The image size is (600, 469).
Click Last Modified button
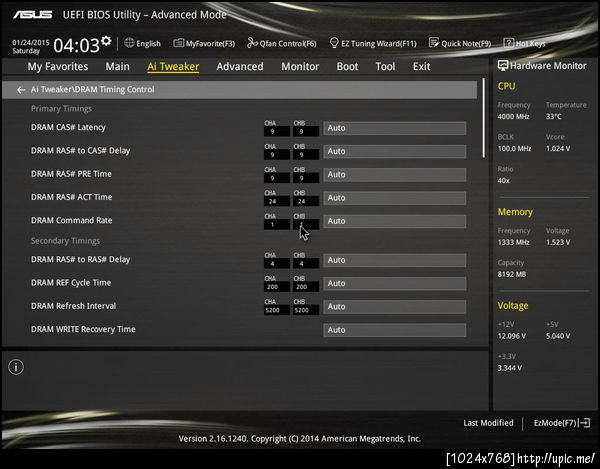pos(488,423)
